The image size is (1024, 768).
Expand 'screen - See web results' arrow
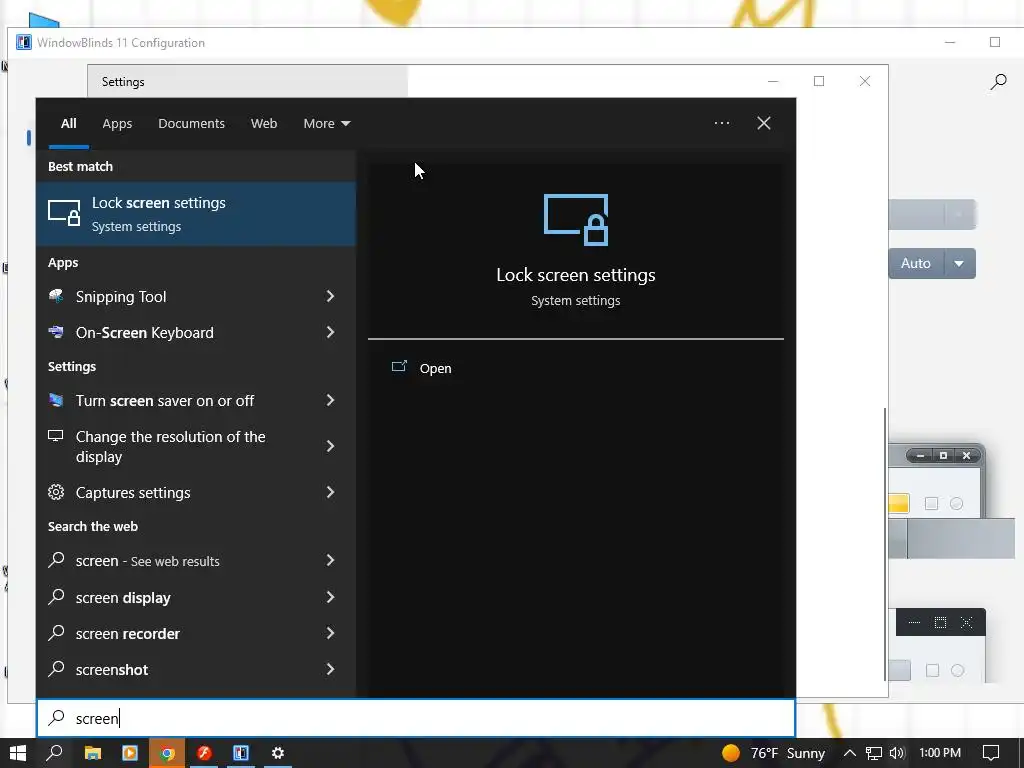click(330, 560)
